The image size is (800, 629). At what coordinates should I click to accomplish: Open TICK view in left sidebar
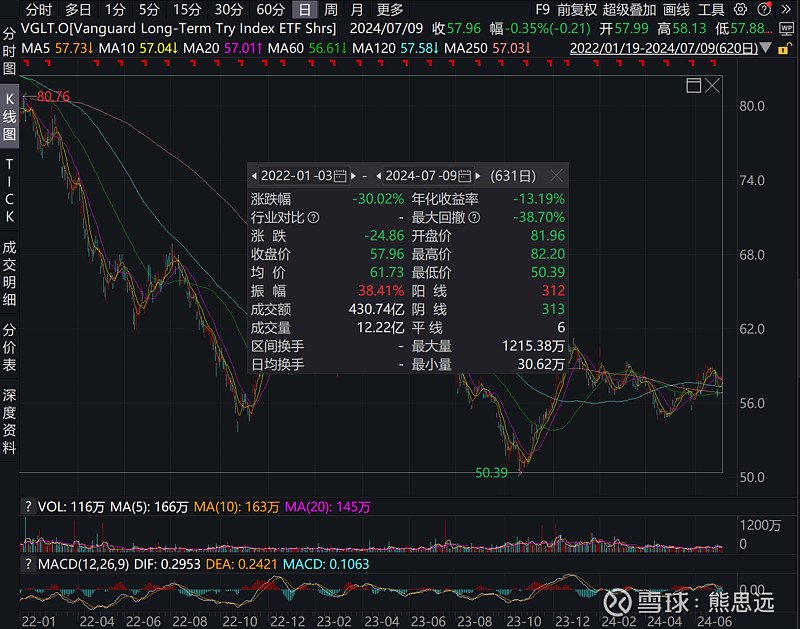9,190
